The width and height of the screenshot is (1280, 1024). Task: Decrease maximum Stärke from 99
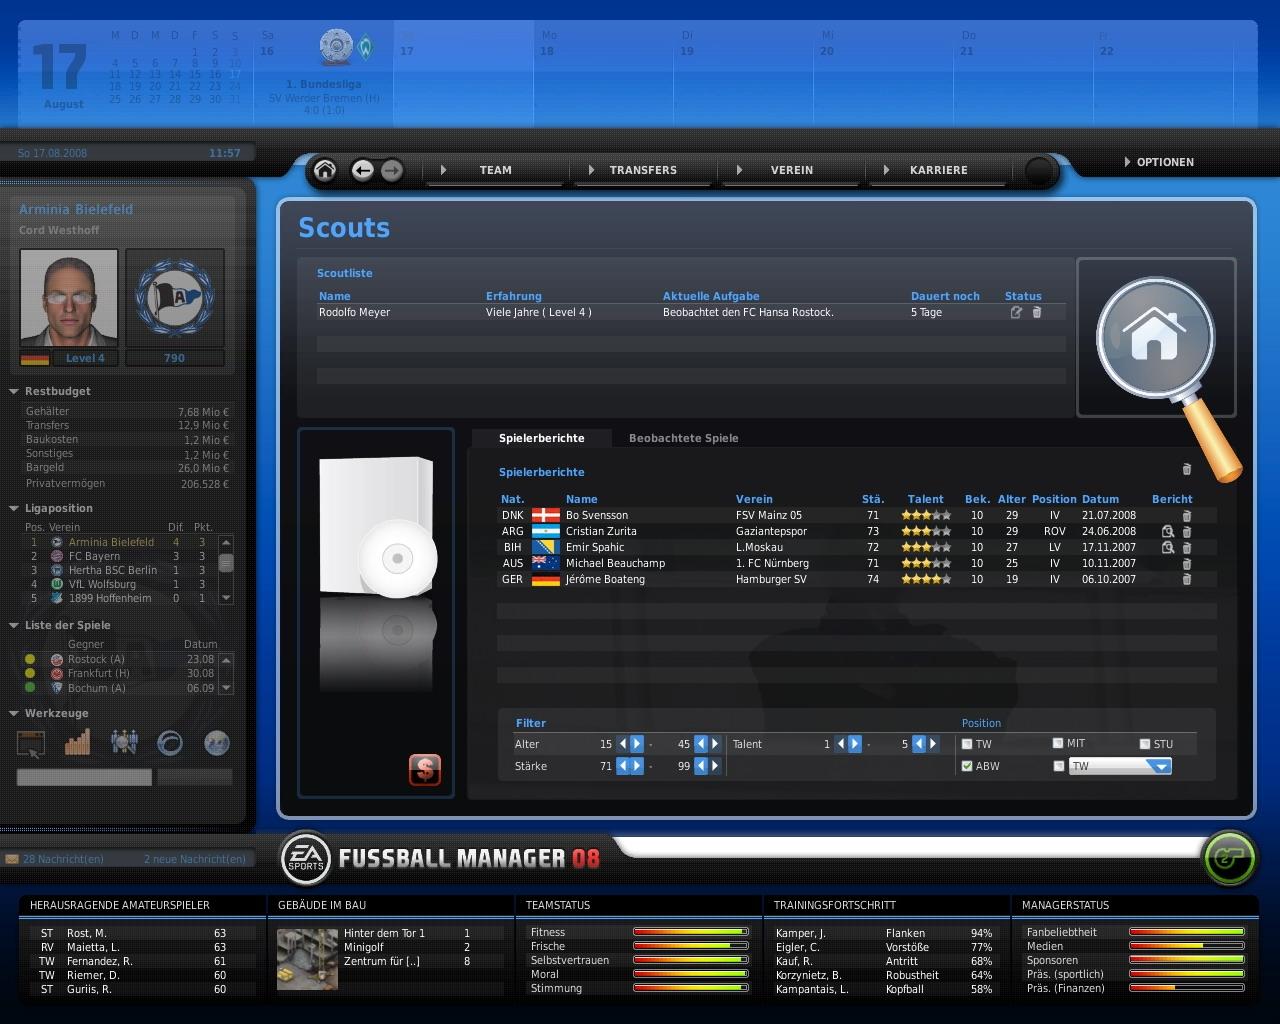(701, 766)
